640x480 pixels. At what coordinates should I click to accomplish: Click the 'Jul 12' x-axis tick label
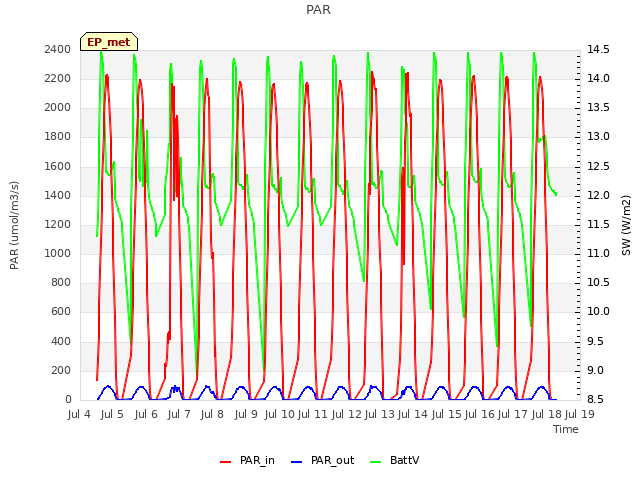pos(346,414)
